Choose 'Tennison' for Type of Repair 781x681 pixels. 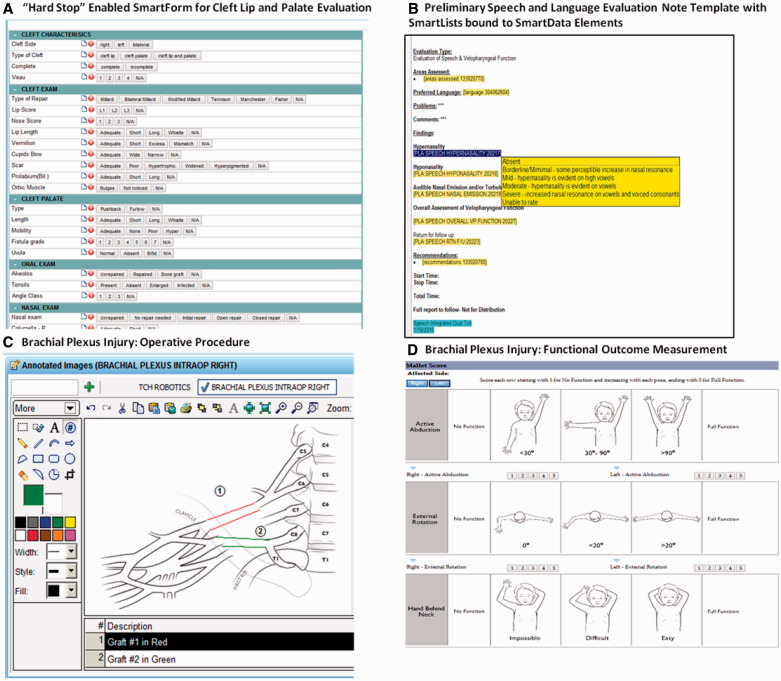221,99
